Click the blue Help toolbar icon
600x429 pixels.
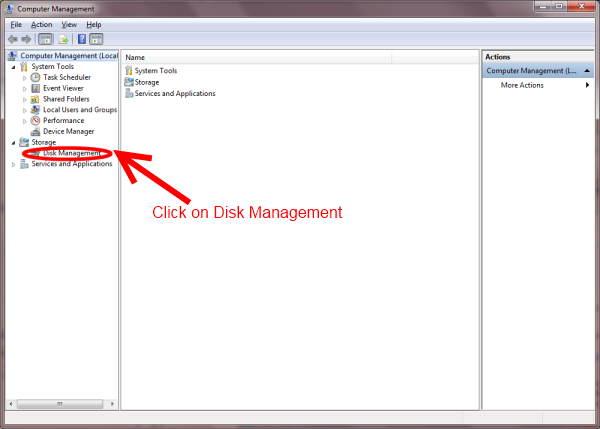(x=80, y=39)
